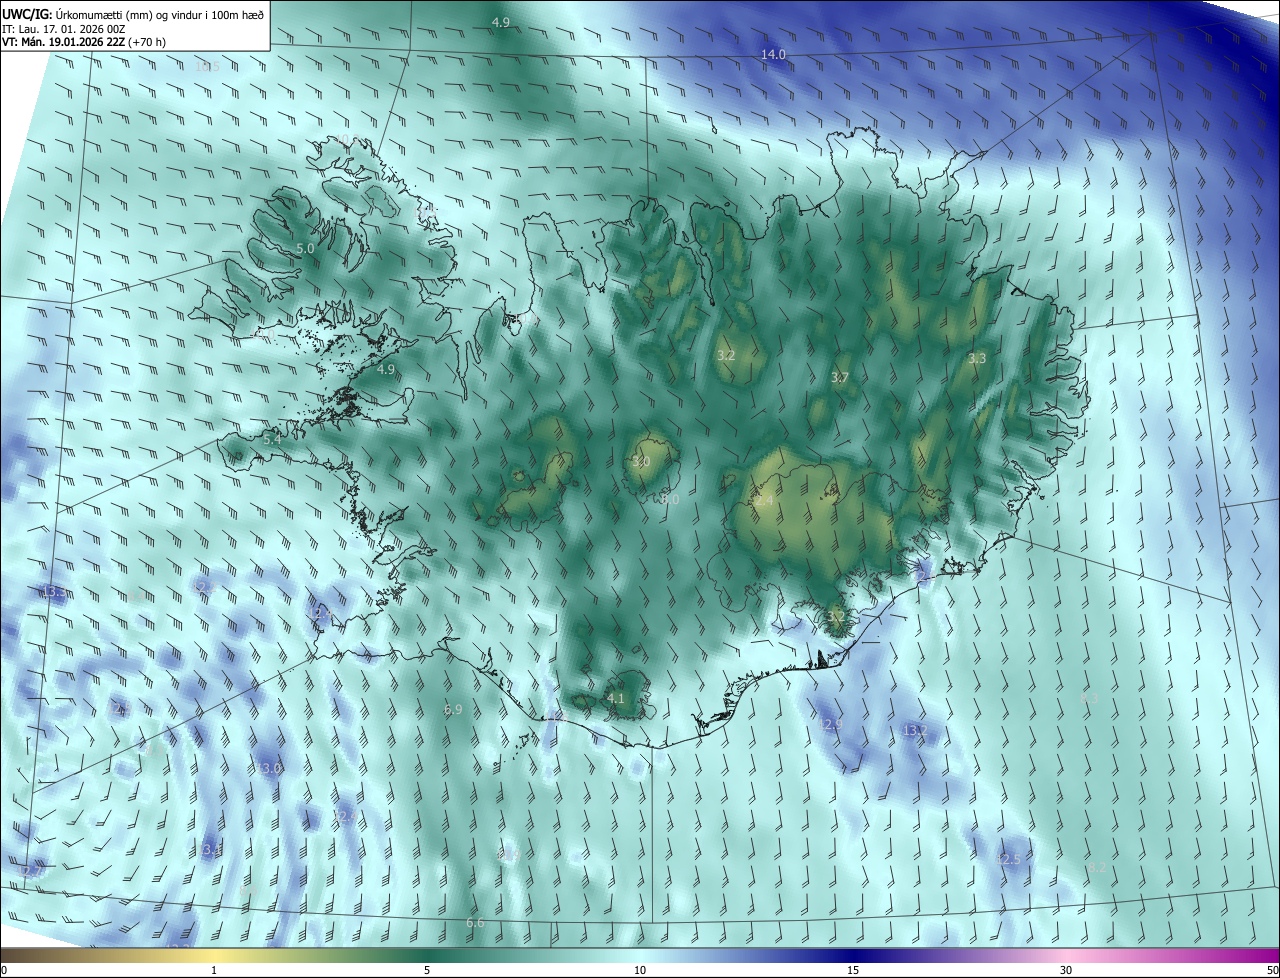Click the 12.5 value in the southeast sea
This screenshot has height=978, width=1280.
pyautogui.click(x=1009, y=859)
